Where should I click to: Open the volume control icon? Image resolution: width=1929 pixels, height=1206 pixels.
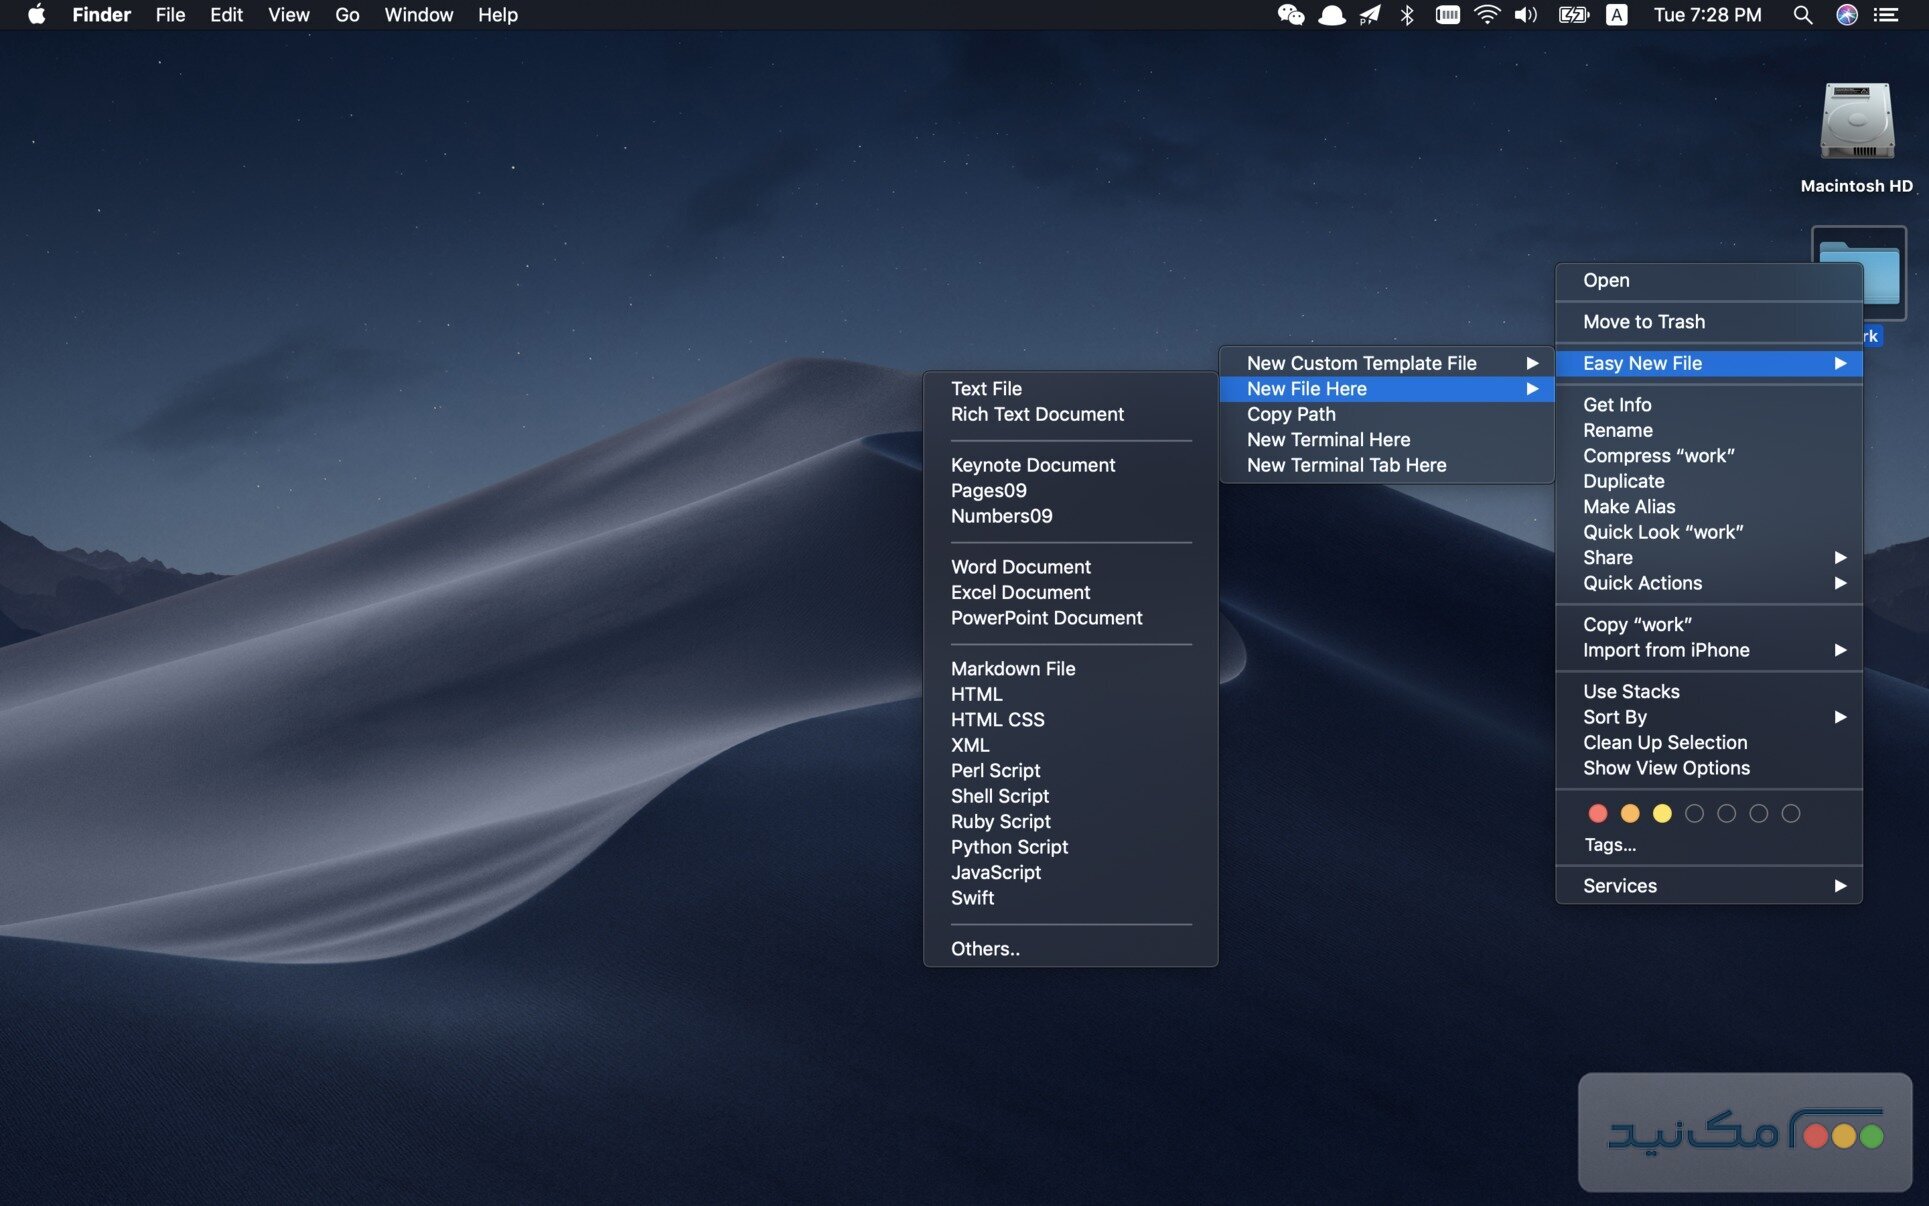(1525, 15)
